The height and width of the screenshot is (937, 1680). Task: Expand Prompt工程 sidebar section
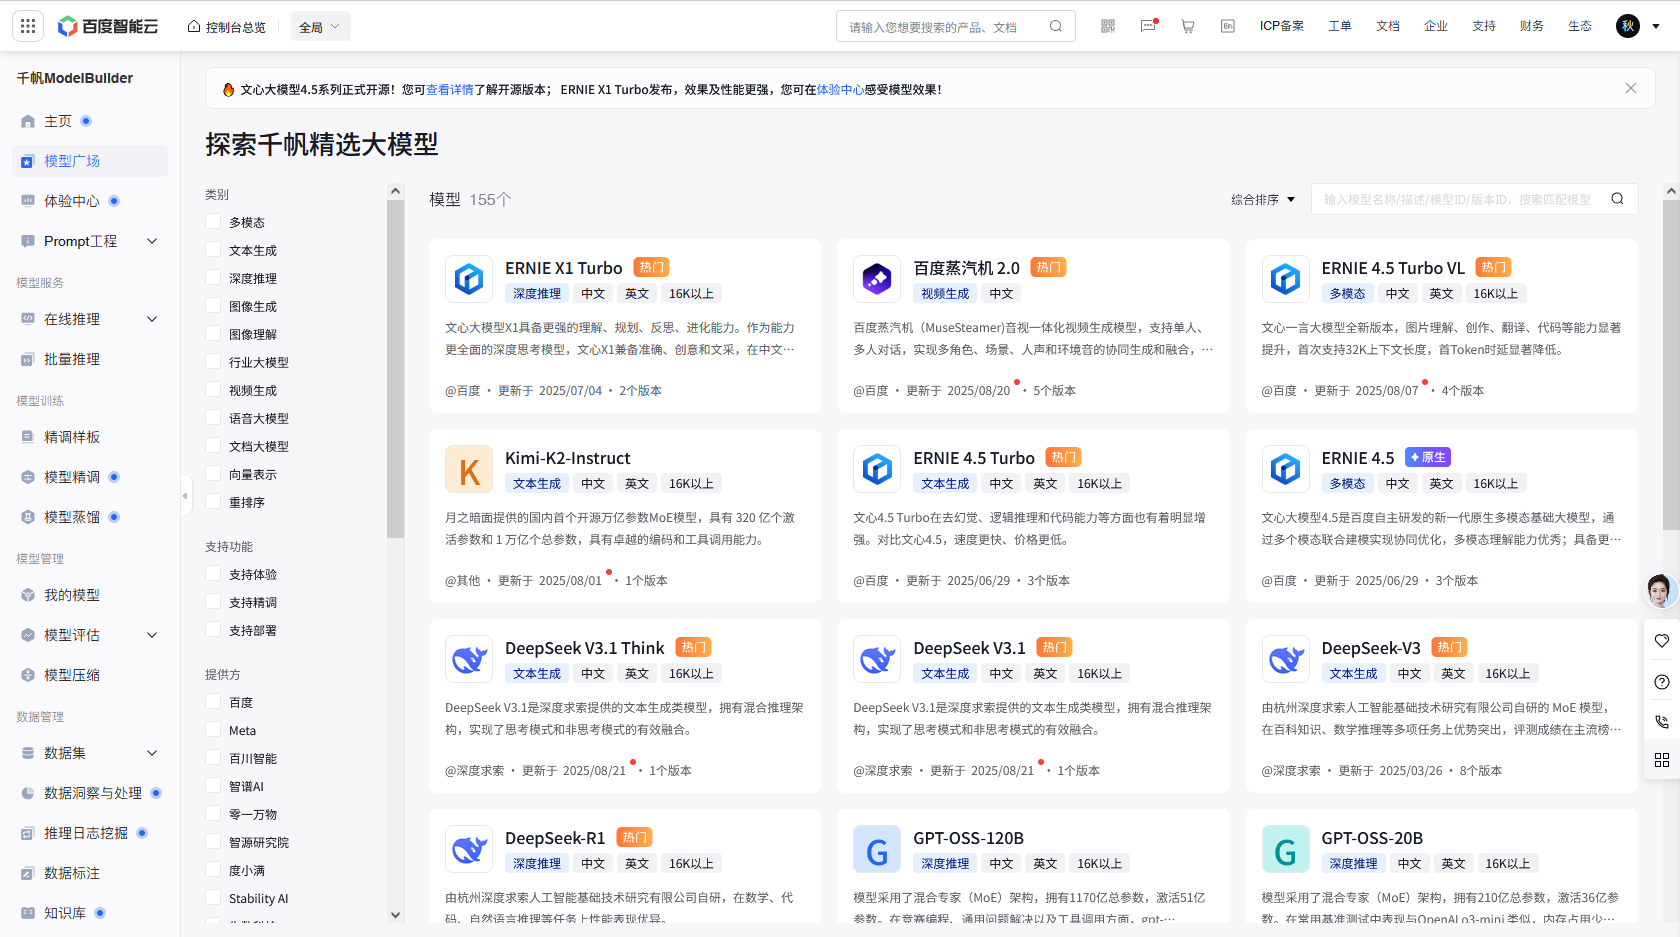(152, 241)
